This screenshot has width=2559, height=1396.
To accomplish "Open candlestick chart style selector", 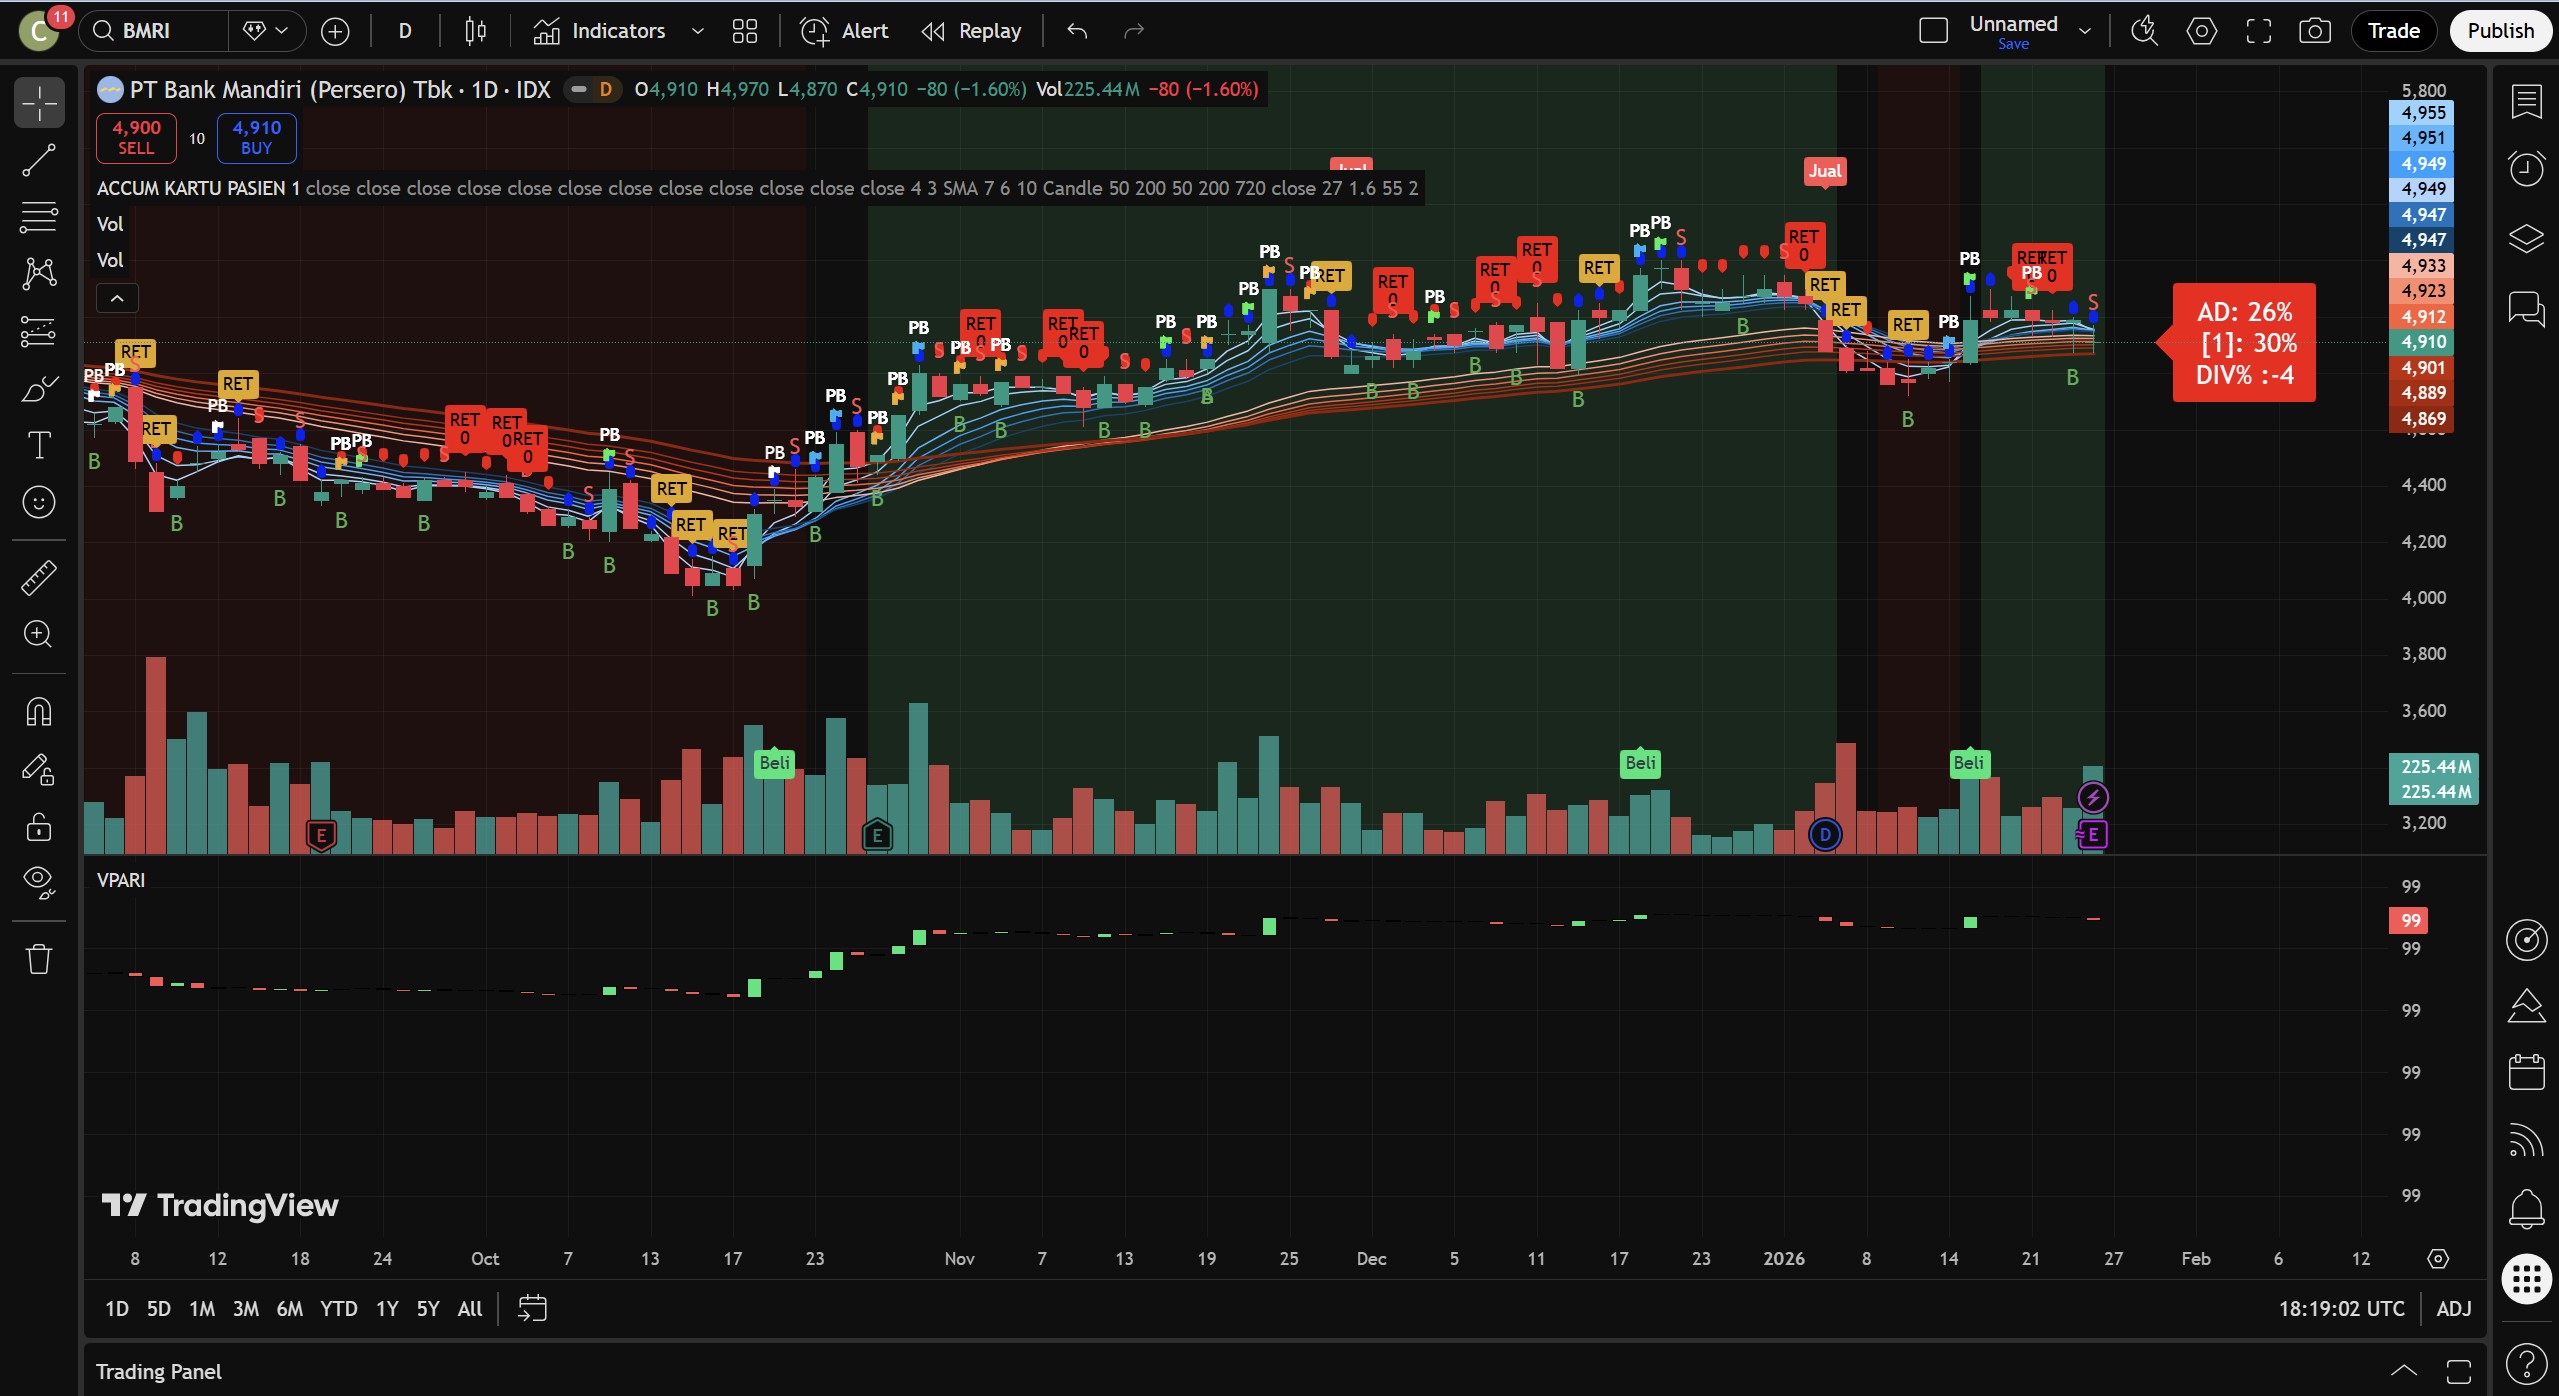I will pos(475,31).
